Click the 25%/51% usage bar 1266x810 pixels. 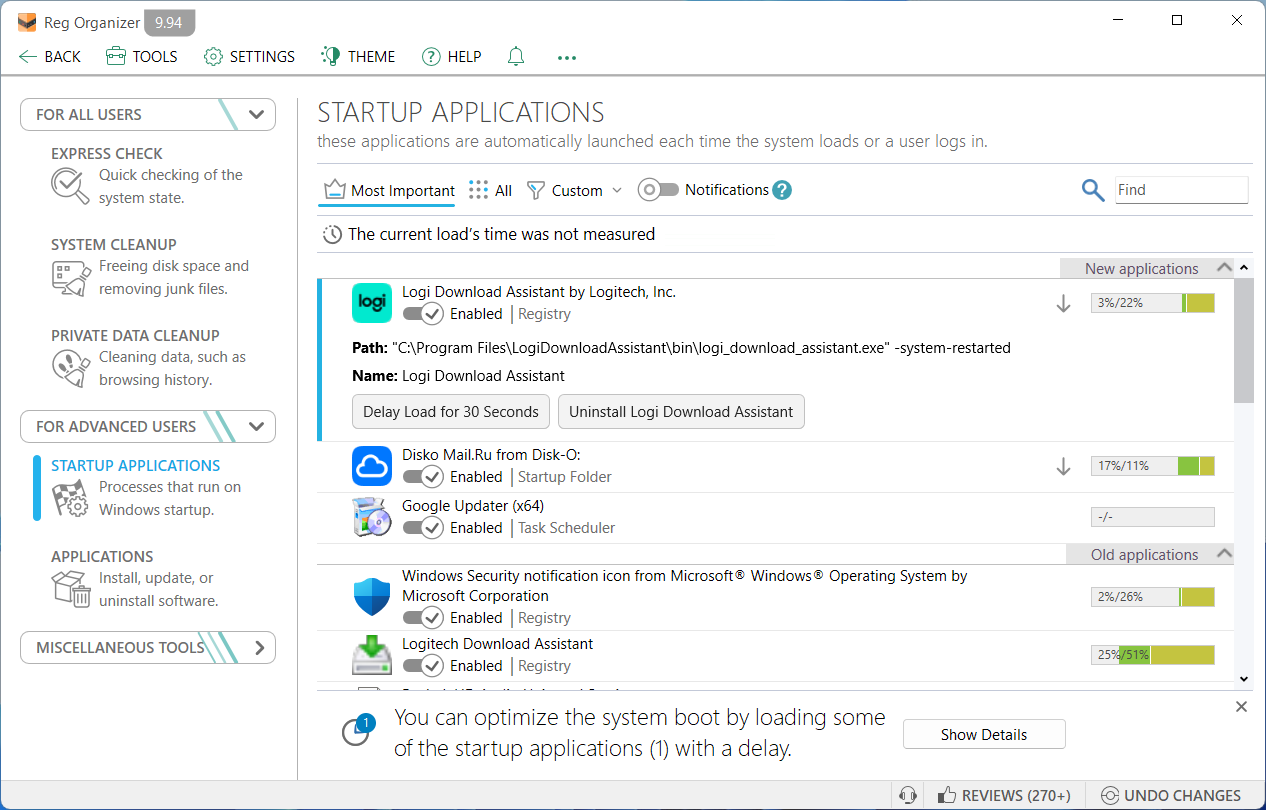coord(1153,655)
